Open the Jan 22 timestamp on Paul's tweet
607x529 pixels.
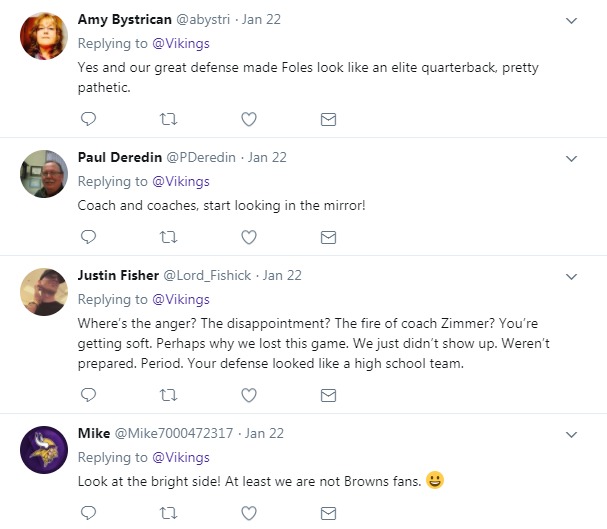pyautogui.click(x=267, y=157)
